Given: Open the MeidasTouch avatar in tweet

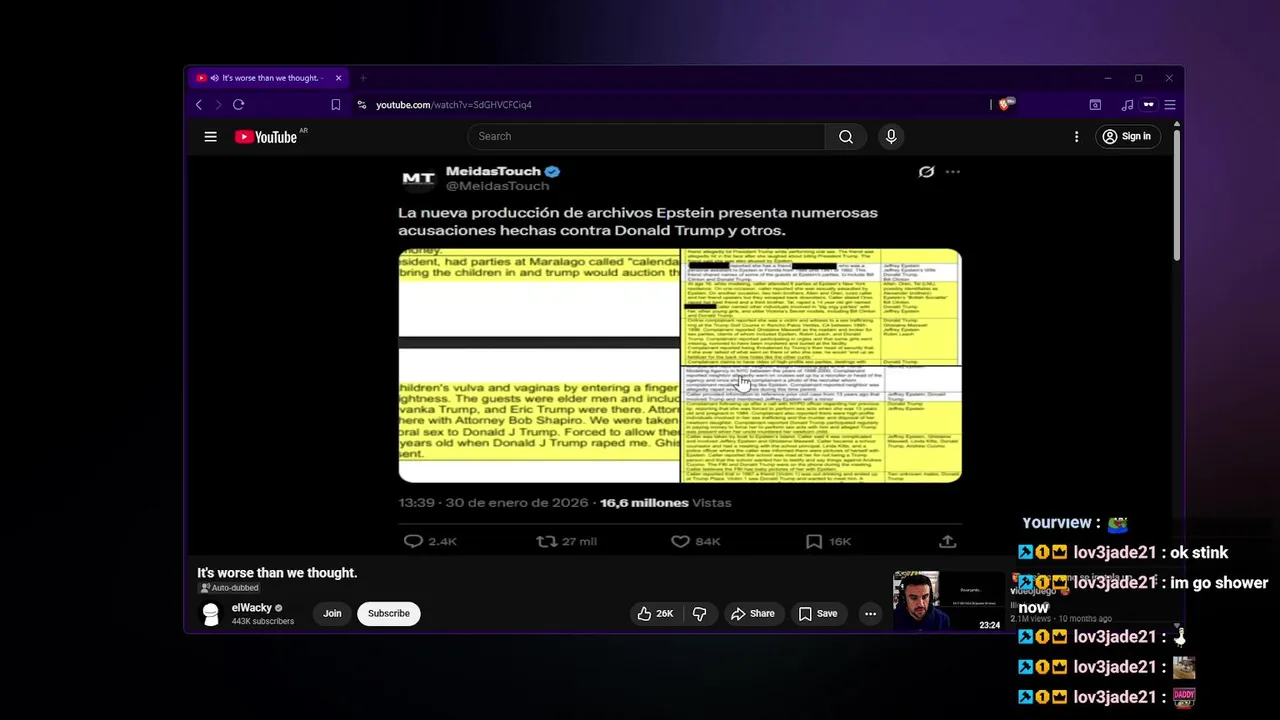Looking at the screenshot, I should pos(419,179).
